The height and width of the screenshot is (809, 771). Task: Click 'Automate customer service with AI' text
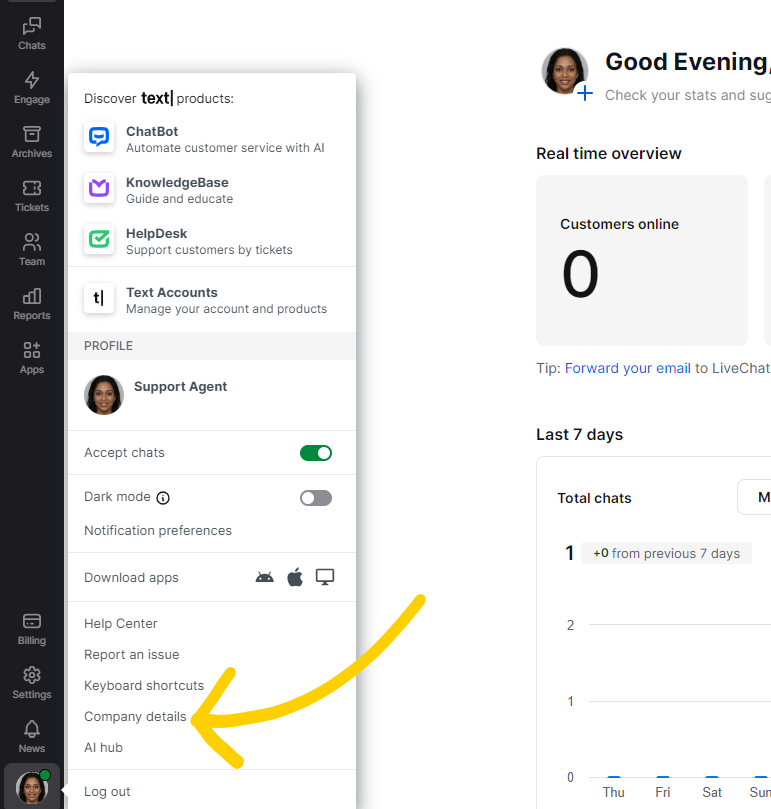coord(225,148)
